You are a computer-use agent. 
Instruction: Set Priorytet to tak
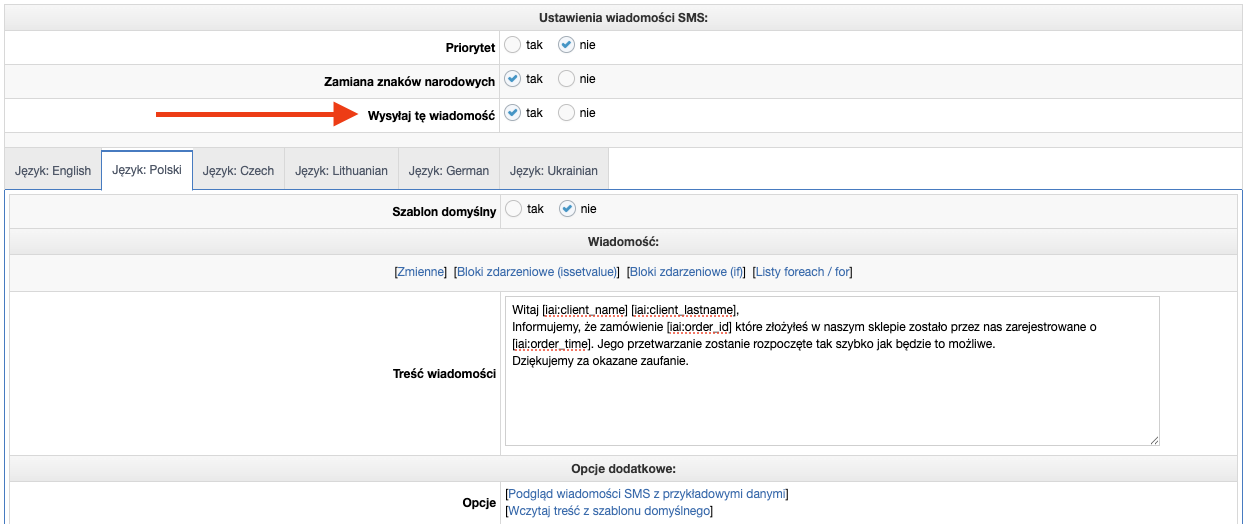click(513, 45)
